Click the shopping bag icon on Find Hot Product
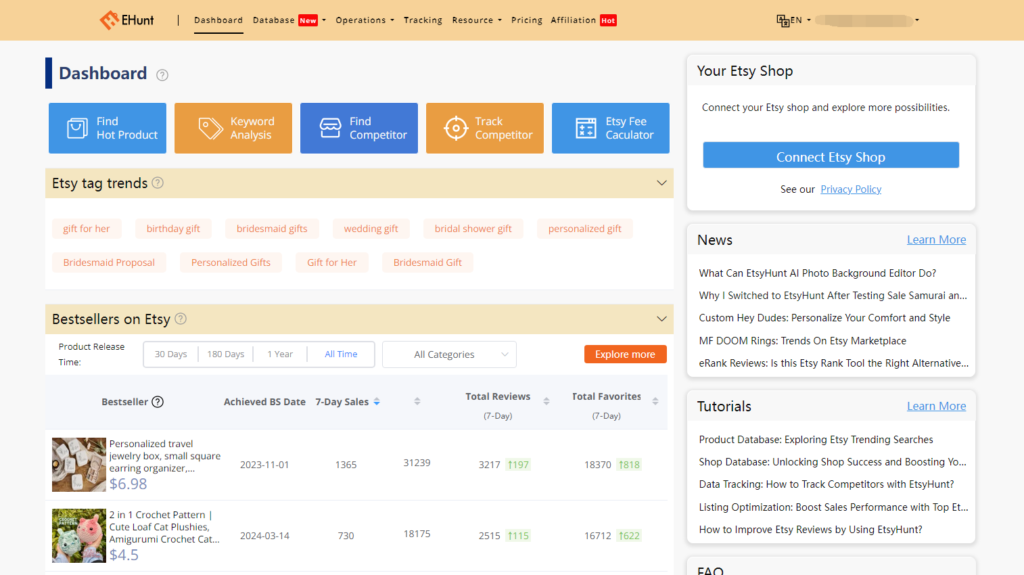 click(x=77, y=128)
